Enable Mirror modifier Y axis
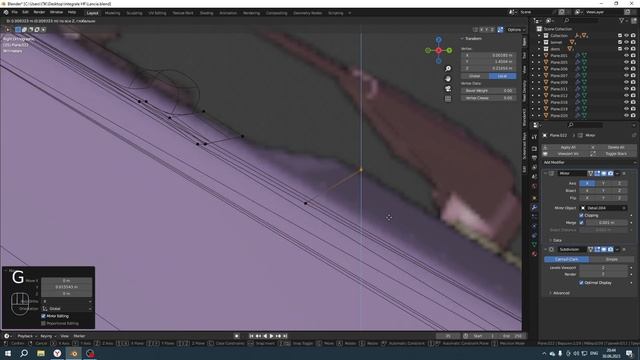The image size is (640, 360). pos(603,183)
